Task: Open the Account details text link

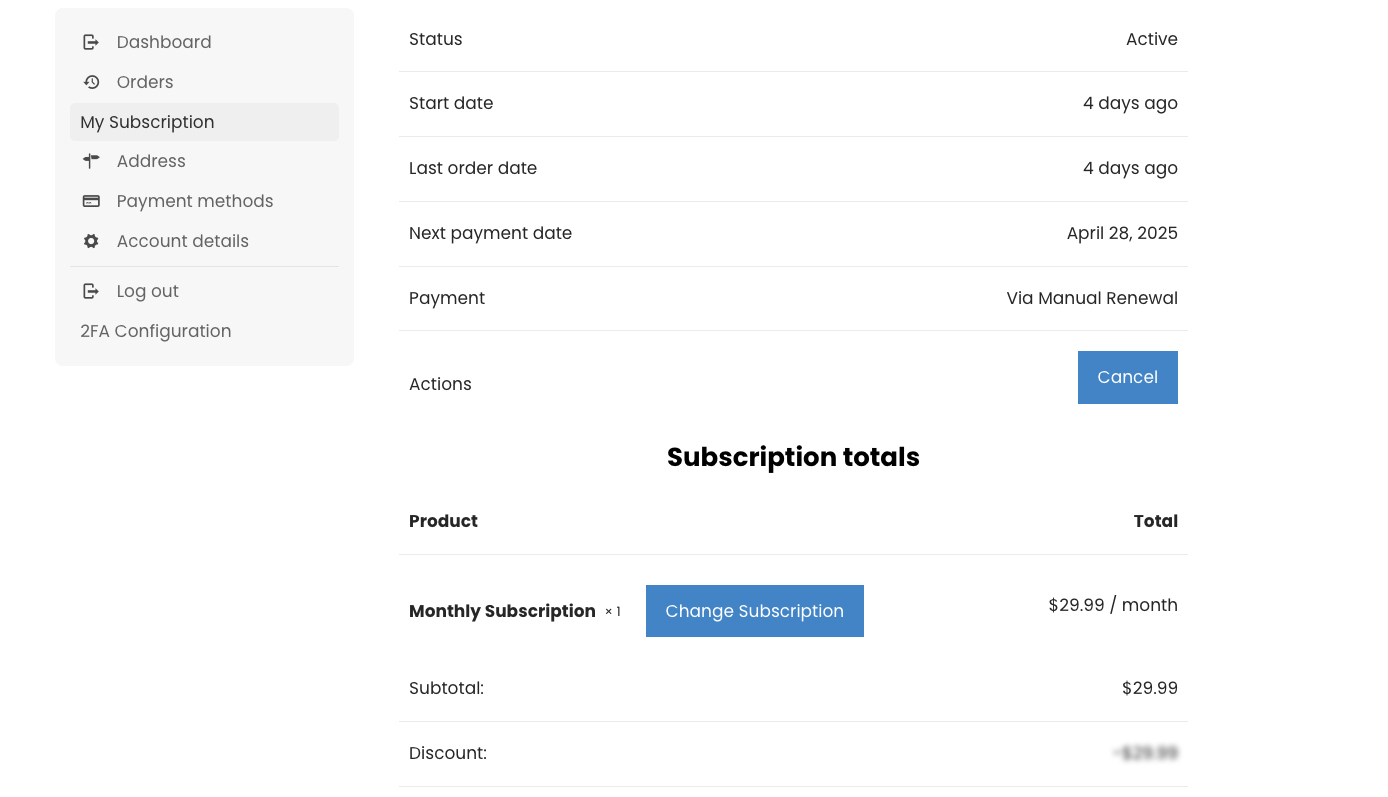Action: pyautogui.click(x=183, y=241)
